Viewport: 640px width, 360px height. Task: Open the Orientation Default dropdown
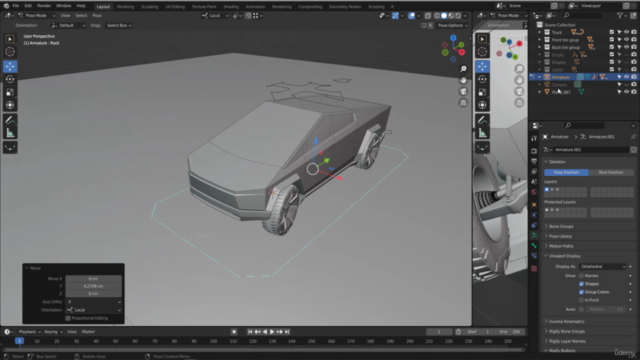pyautogui.click(x=68, y=25)
